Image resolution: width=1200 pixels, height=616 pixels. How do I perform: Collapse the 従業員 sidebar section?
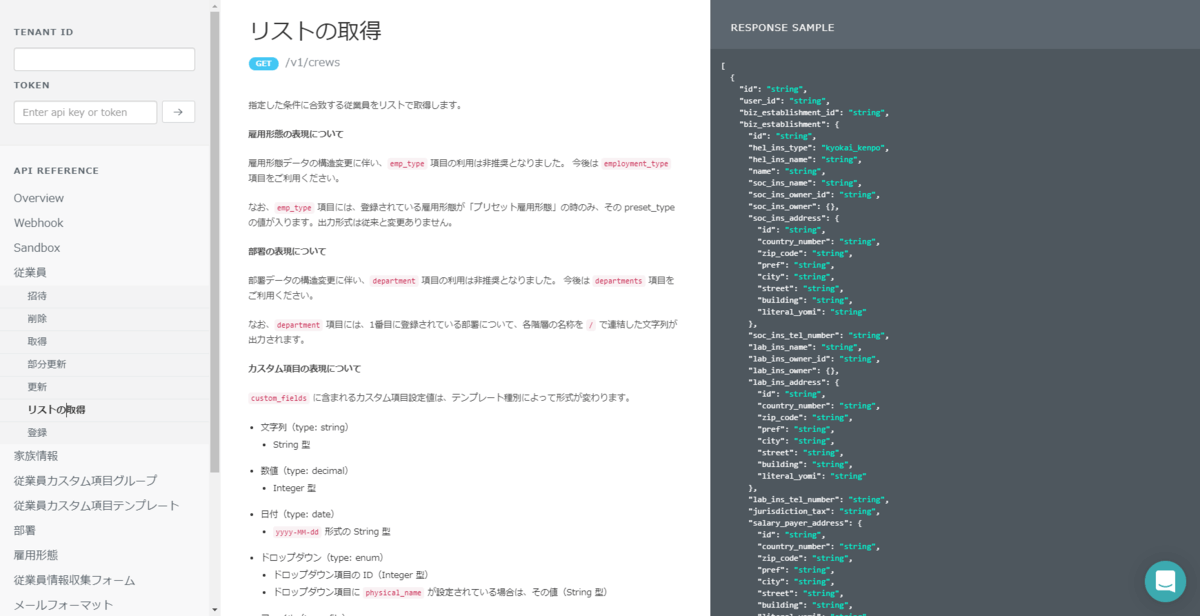coord(30,272)
